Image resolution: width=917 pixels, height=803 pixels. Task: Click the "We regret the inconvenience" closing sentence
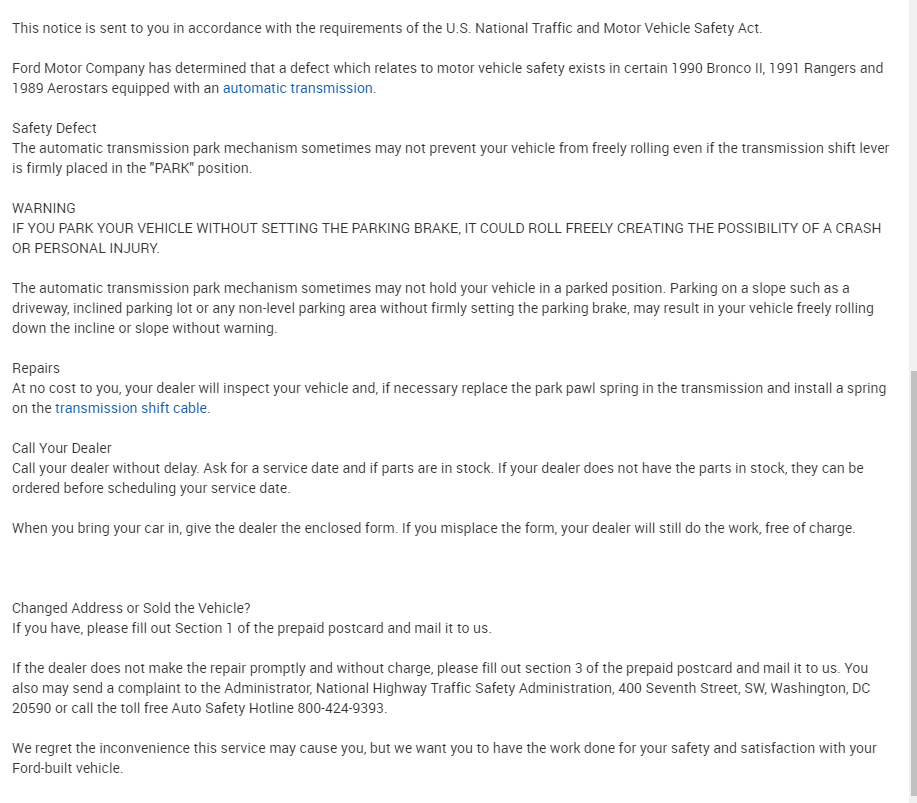pyautogui.click(x=444, y=748)
